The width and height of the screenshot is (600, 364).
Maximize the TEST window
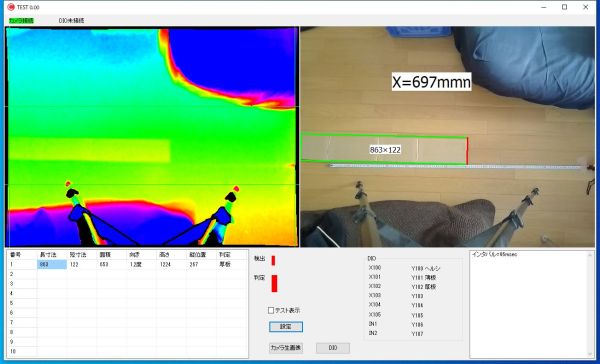(564, 7)
